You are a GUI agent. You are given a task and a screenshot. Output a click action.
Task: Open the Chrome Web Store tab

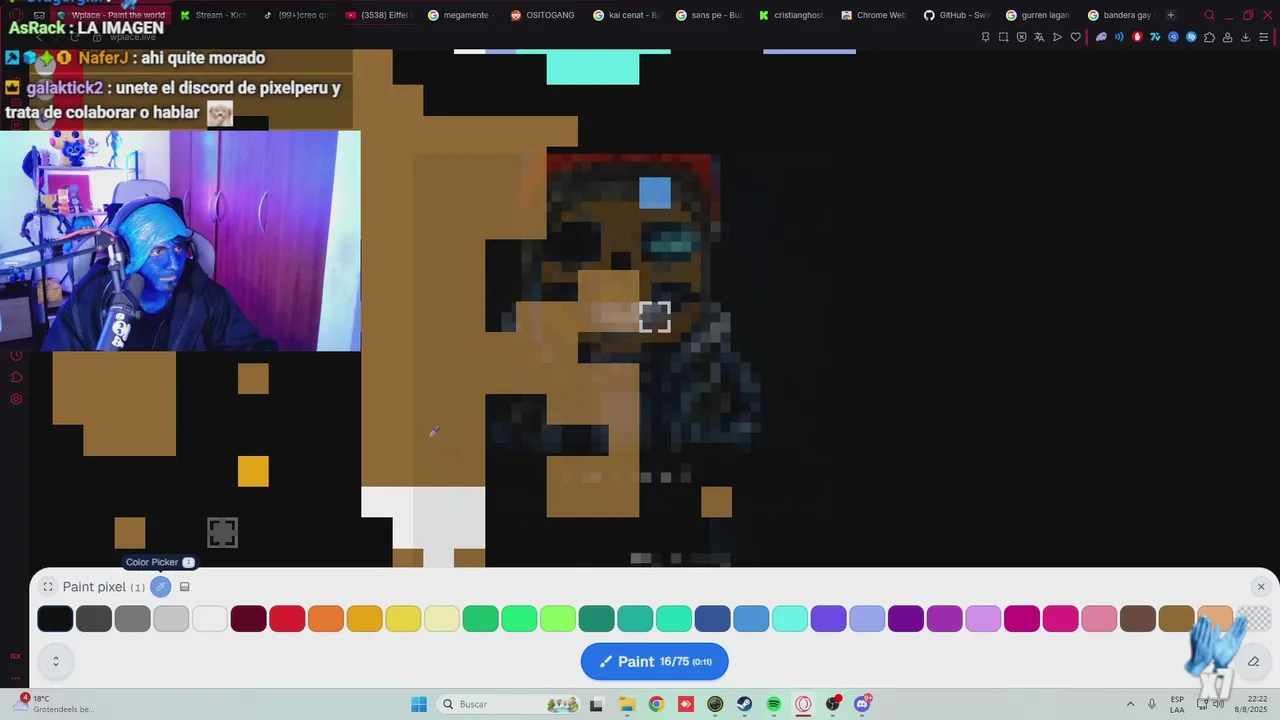pyautogui.click(x=873, y=15)
